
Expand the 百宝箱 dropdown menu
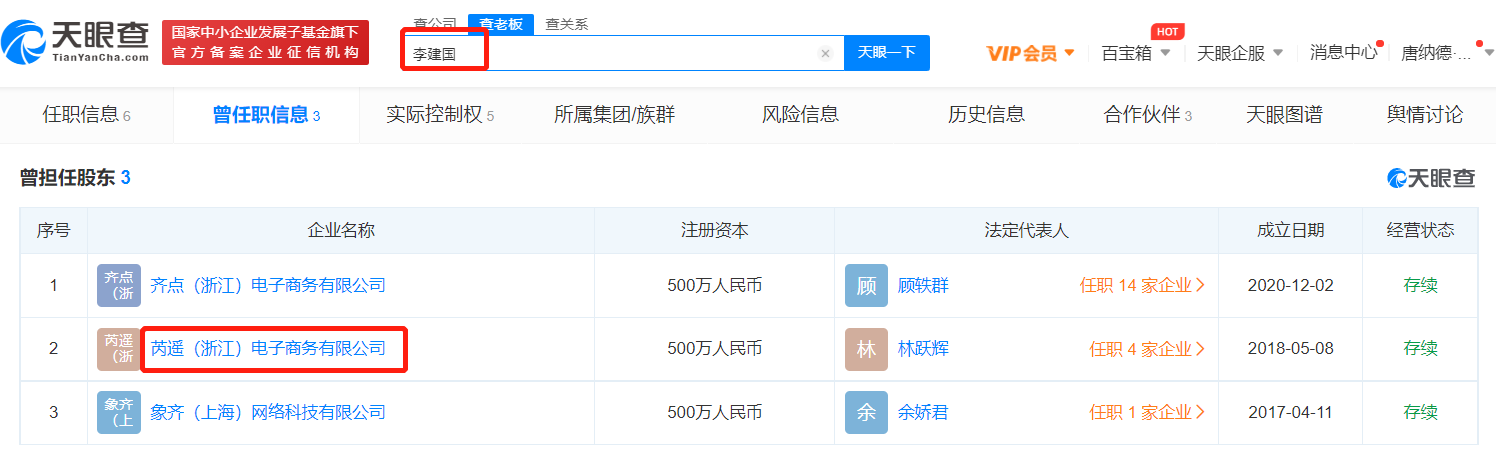pyautogui.click(x=1135, y=53)
